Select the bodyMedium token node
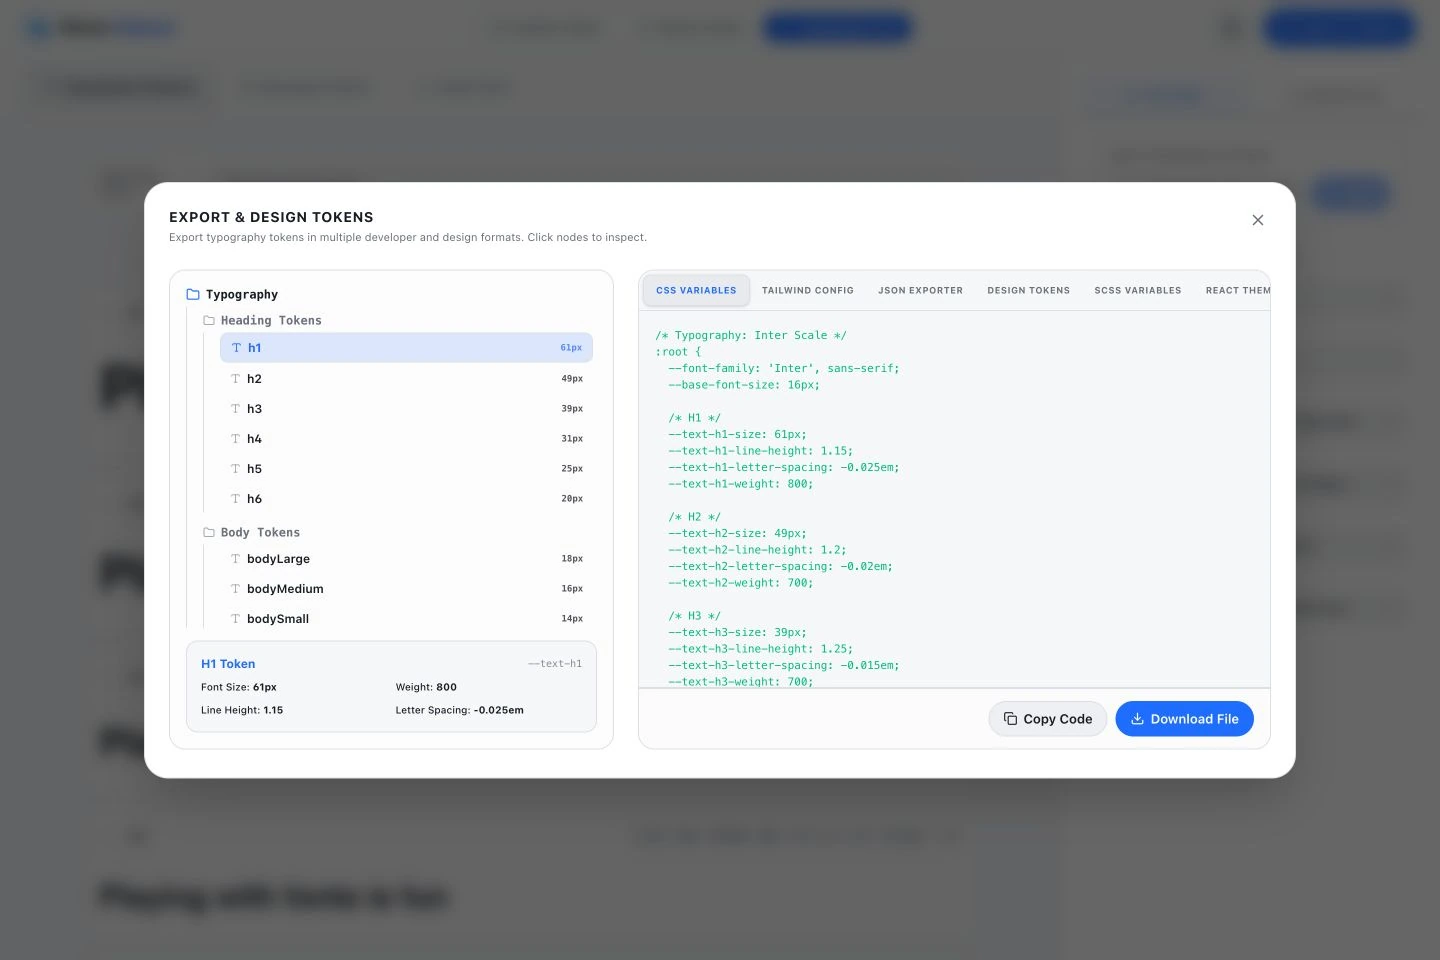The width and height of the screenshot is (1440, 960). click(x=406, y=589)
